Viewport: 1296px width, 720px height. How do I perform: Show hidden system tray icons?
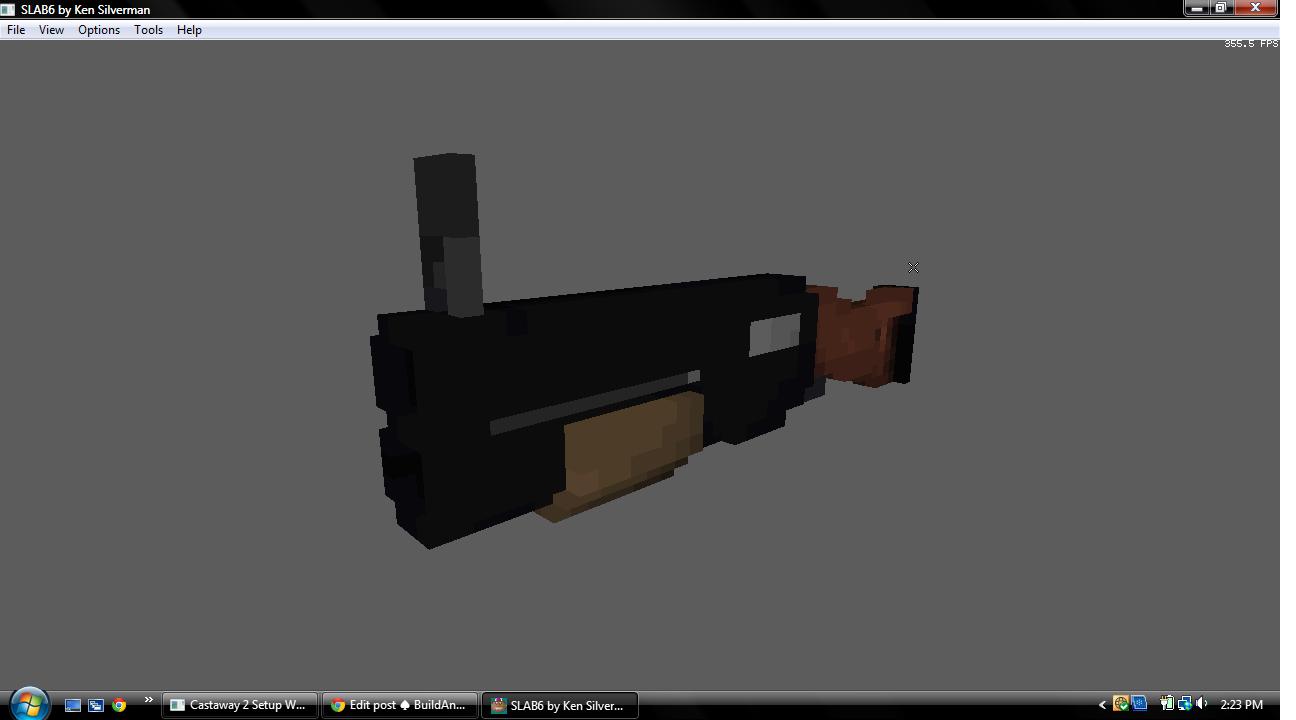coord(1102,705)
